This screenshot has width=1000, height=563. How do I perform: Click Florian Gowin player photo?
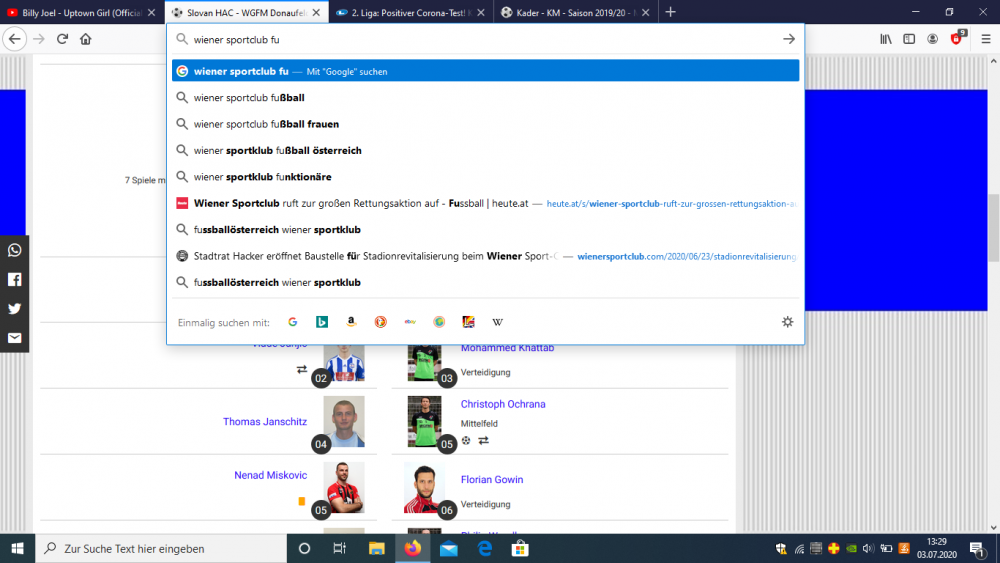point(424,488)
